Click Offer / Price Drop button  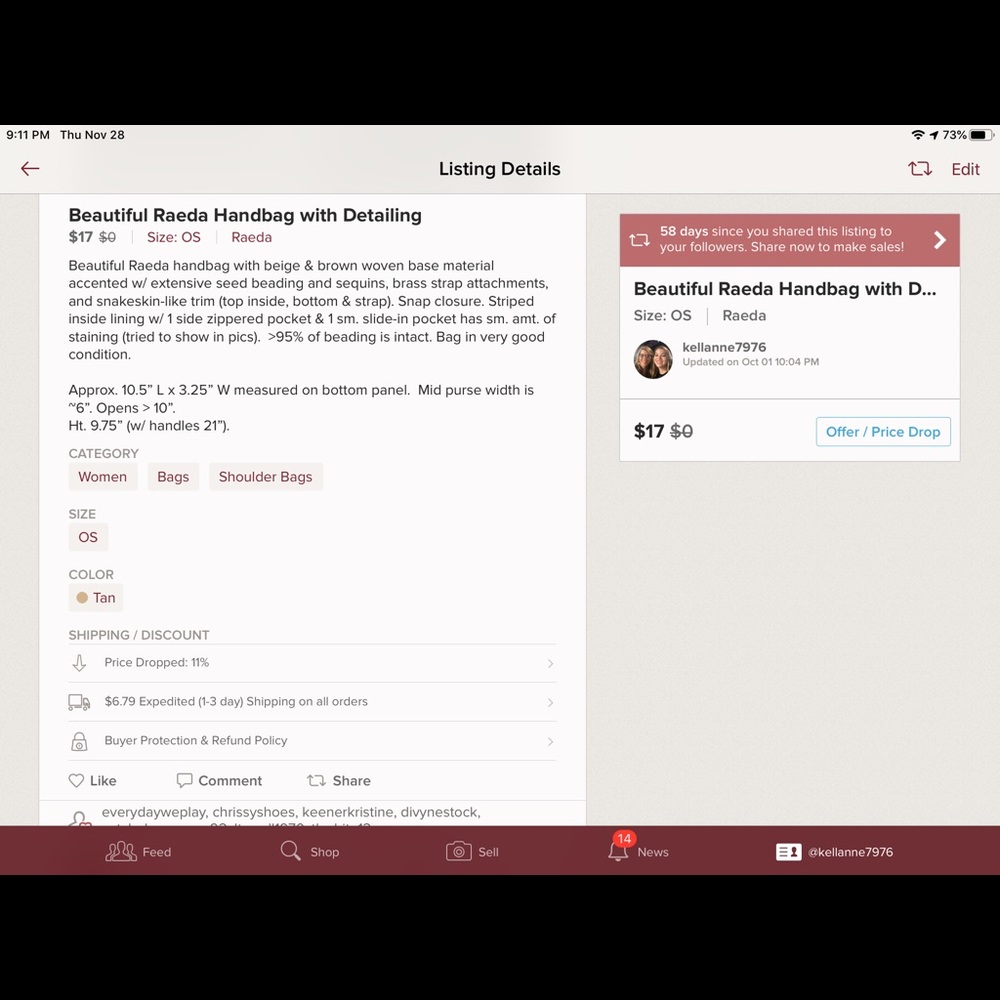tap(883, 432)
